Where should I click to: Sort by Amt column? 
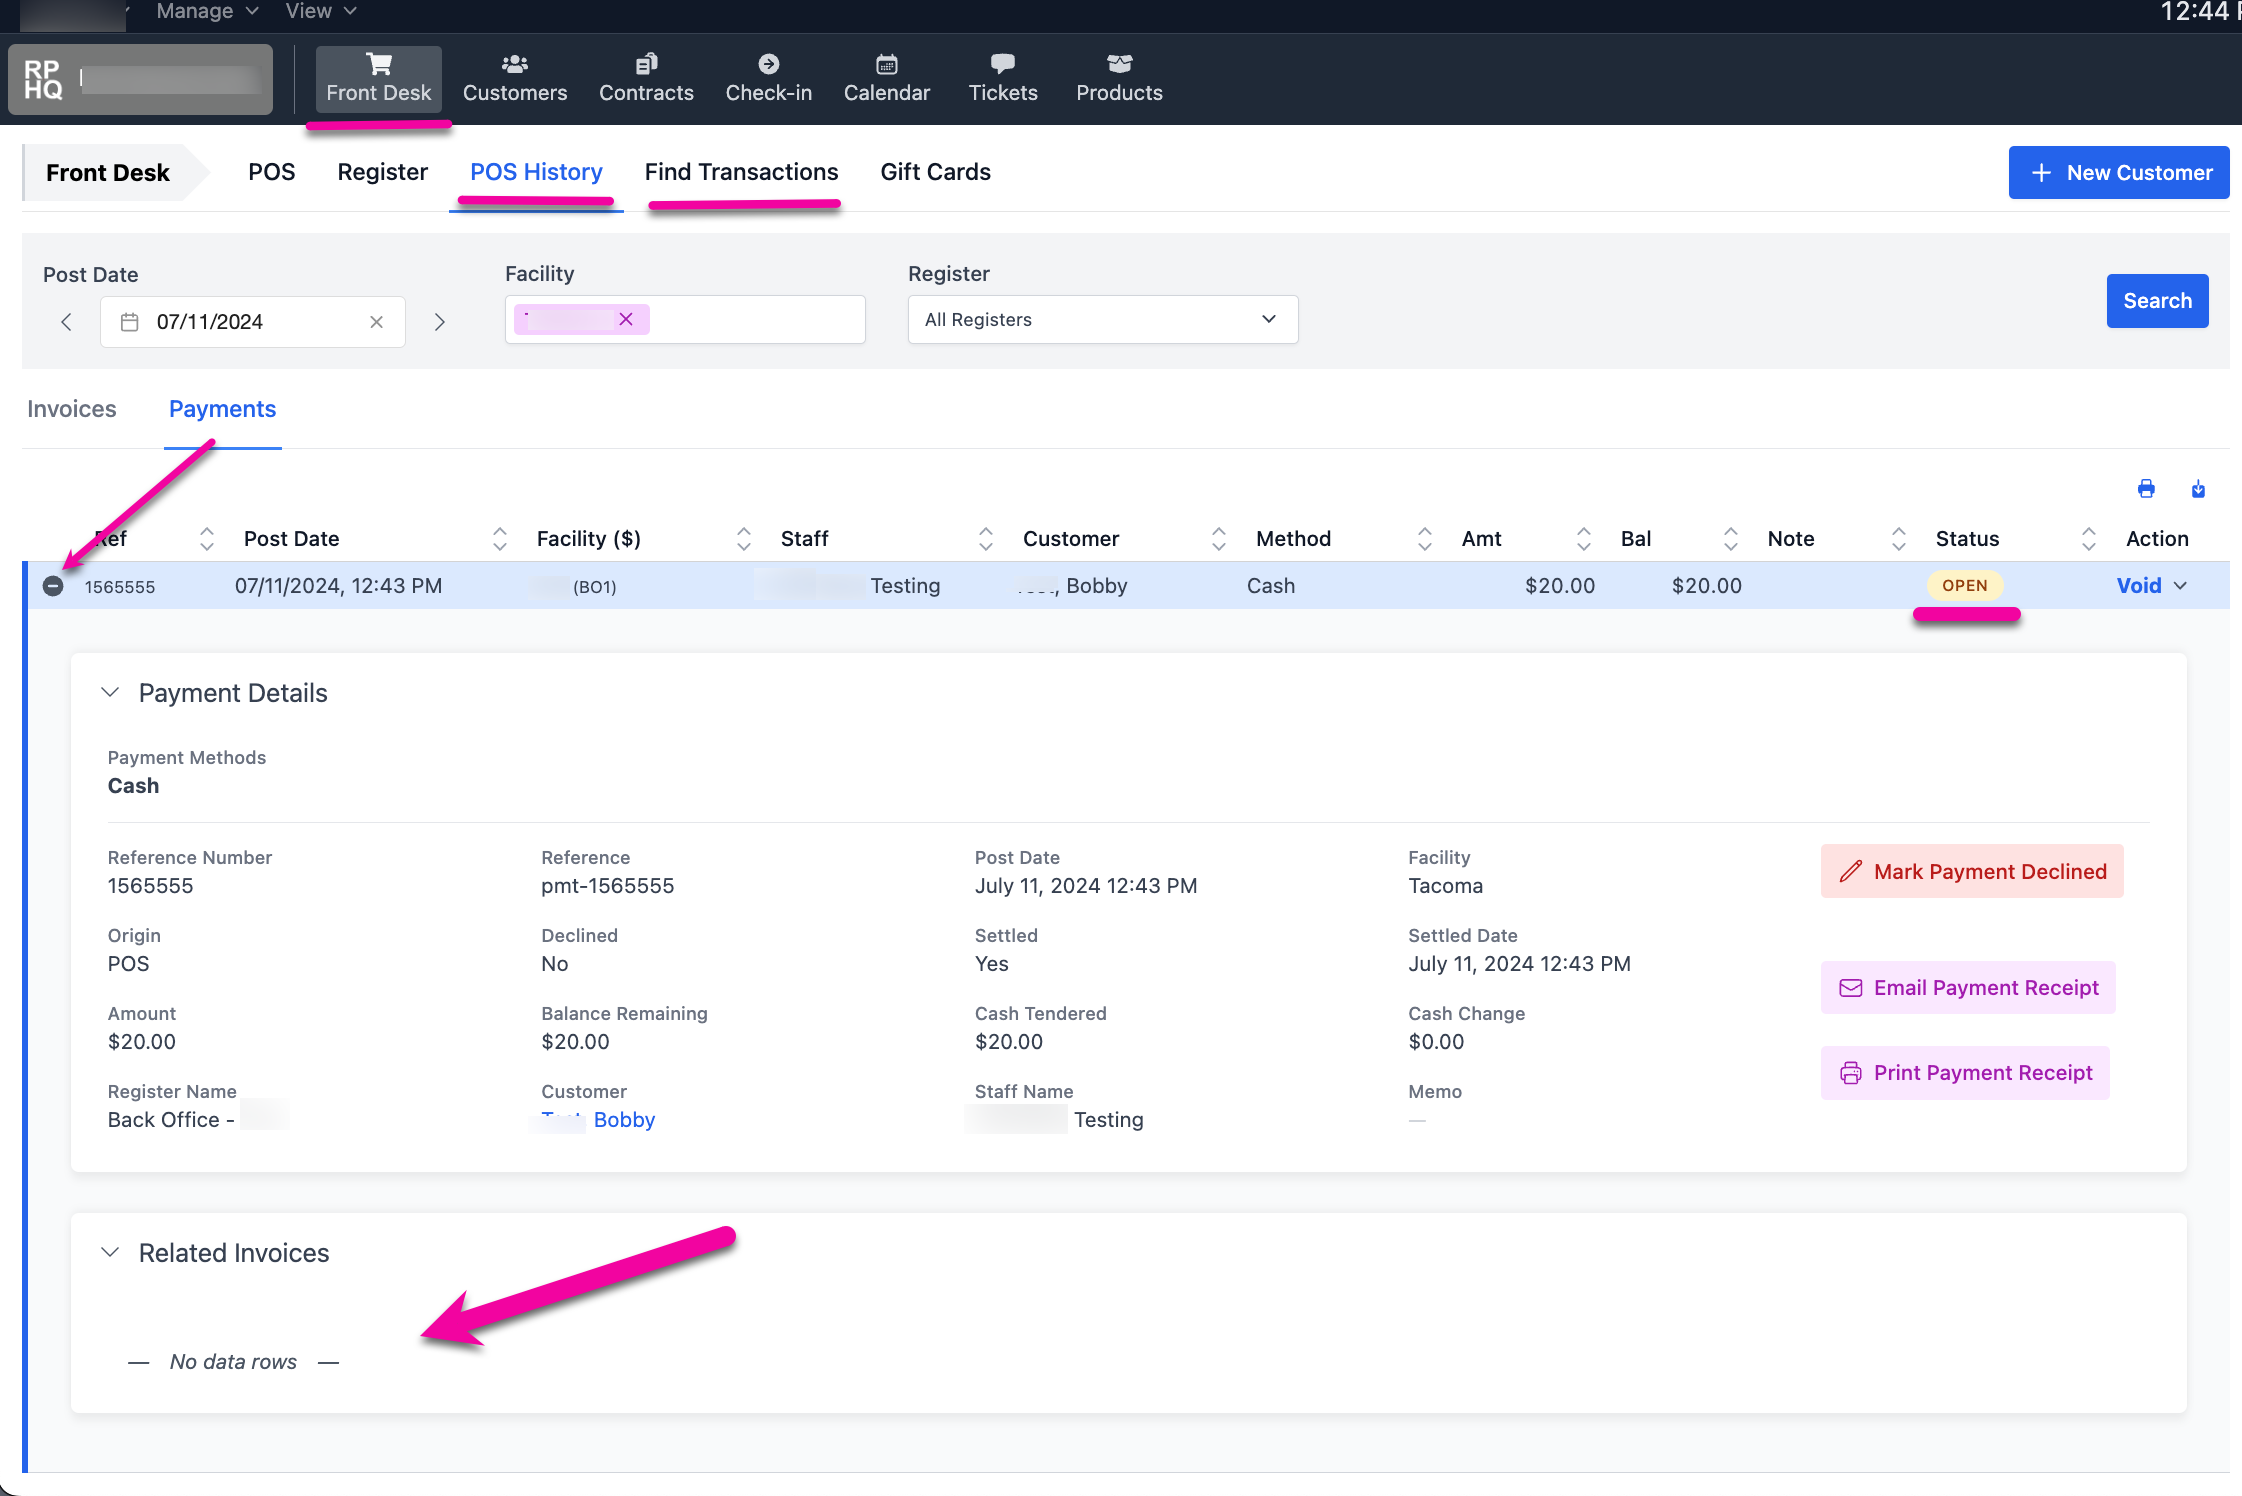click(1584, 539)
